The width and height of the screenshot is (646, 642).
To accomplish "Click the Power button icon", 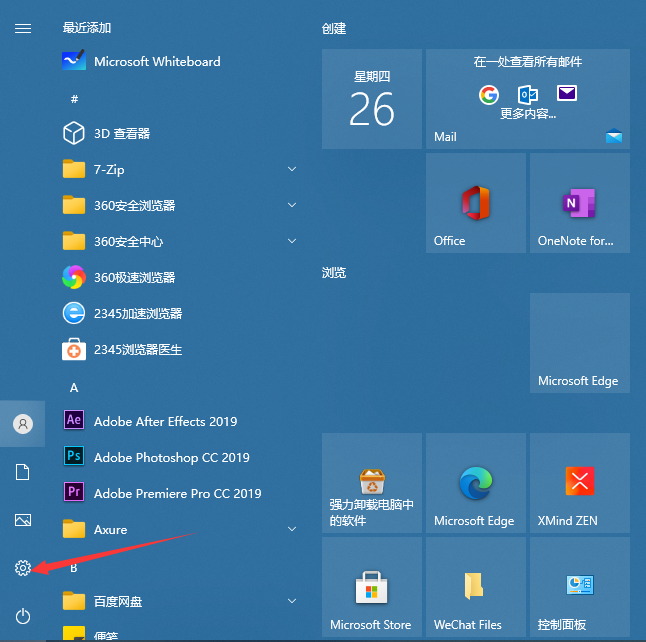I will tap(22, 616).
